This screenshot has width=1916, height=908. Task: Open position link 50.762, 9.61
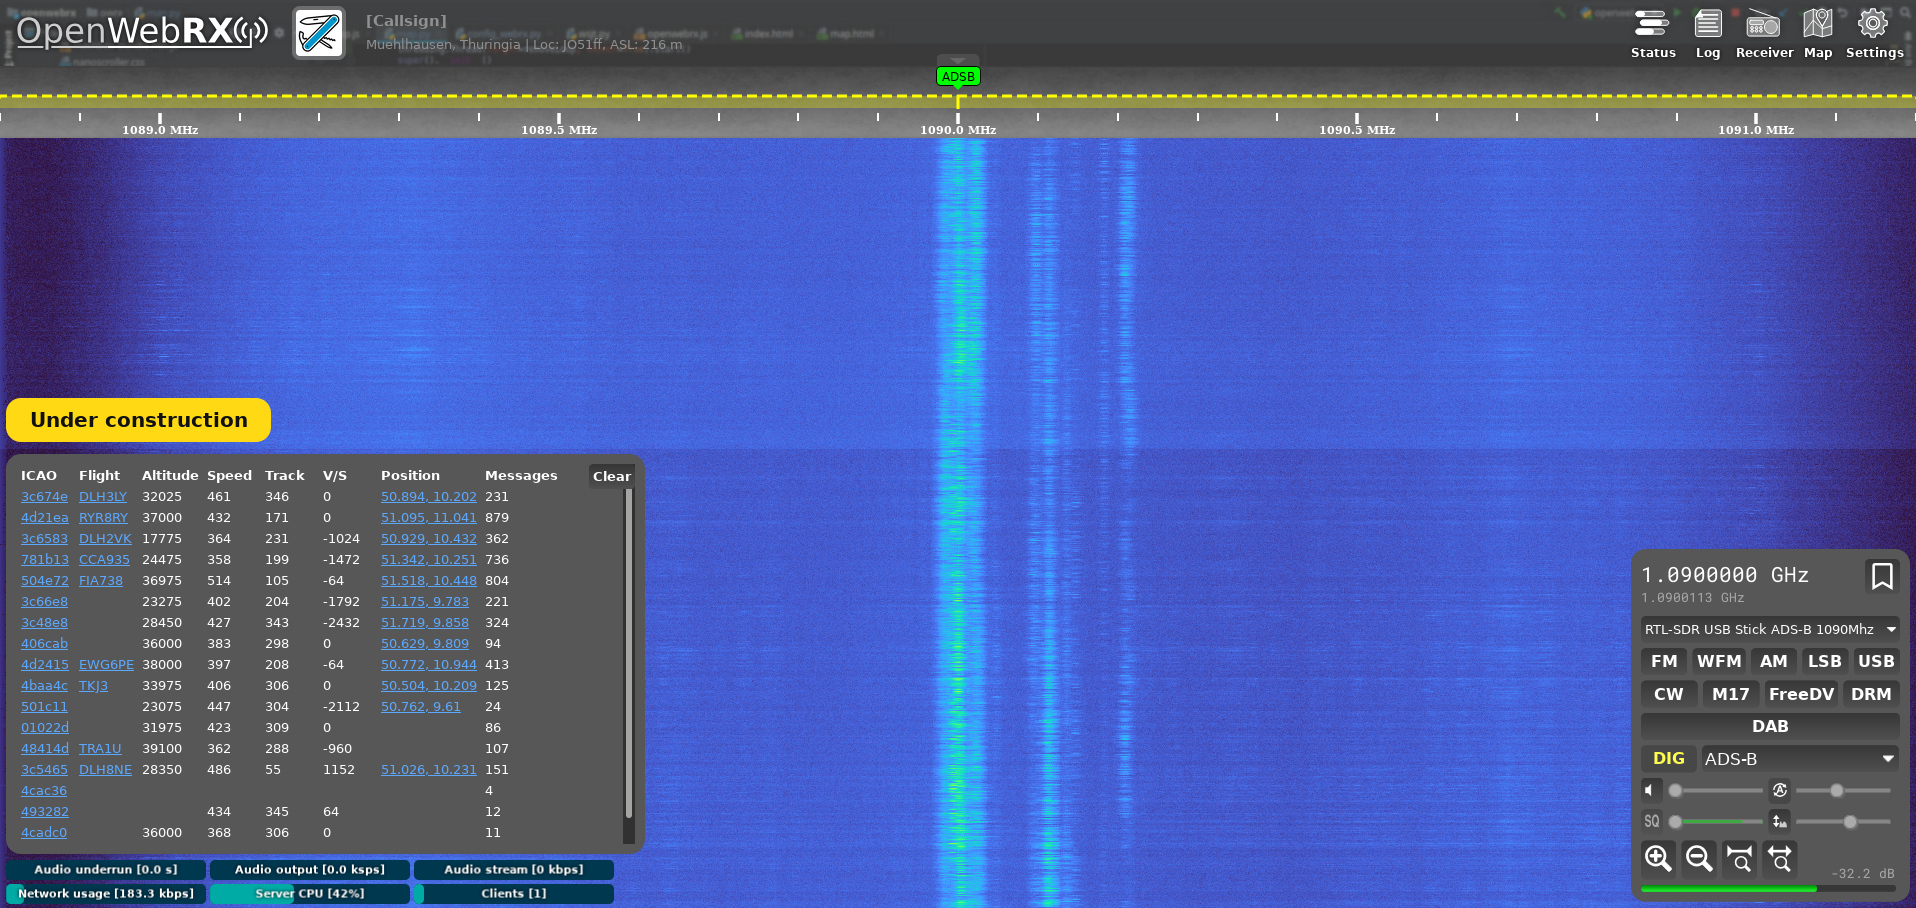tap(421, 706)
